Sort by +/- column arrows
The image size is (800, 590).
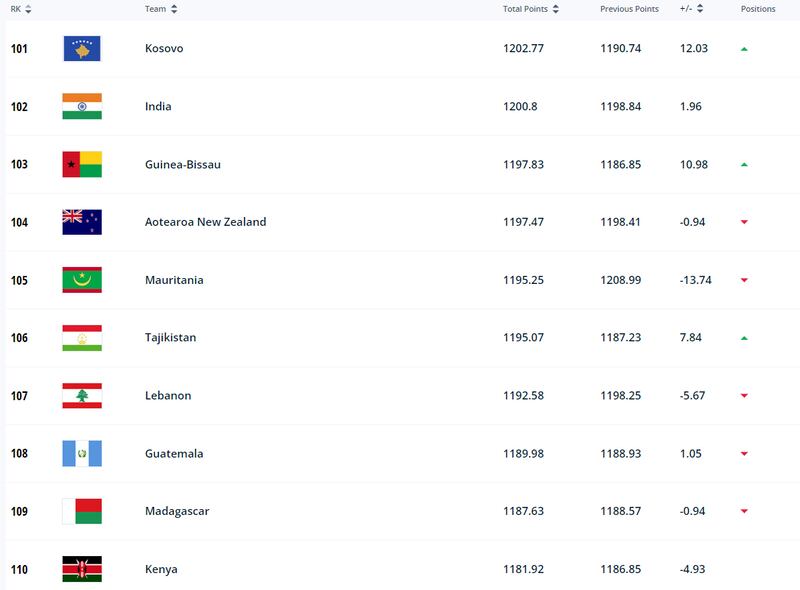point(700,9)
